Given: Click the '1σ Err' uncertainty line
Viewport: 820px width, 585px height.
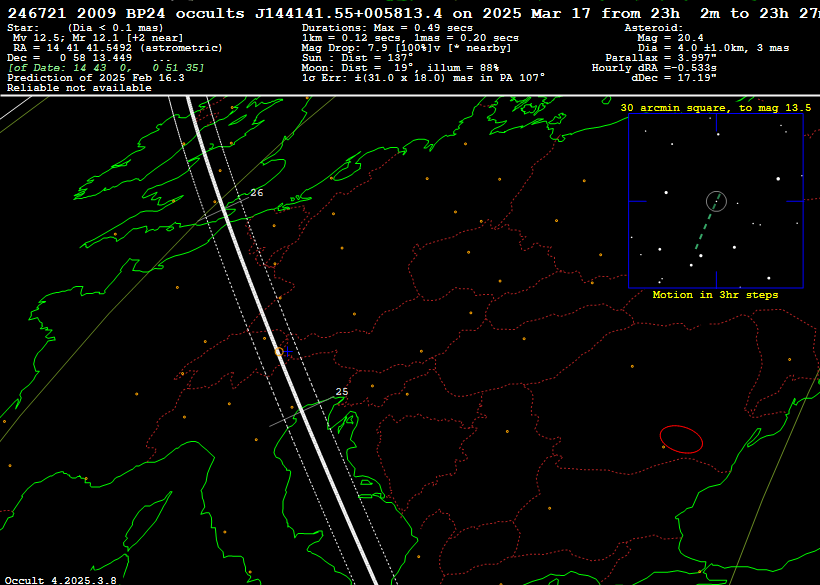Looking at the screenshot, I should 423,78.
